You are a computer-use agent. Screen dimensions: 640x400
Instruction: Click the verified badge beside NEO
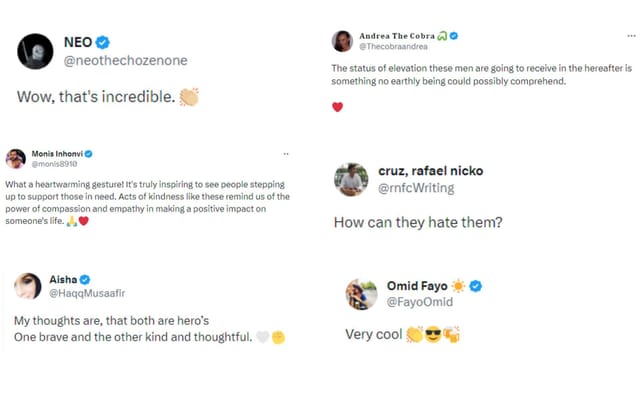103,42
